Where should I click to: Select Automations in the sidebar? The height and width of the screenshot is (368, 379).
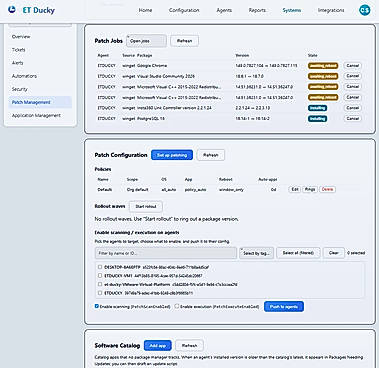point(24,76)
